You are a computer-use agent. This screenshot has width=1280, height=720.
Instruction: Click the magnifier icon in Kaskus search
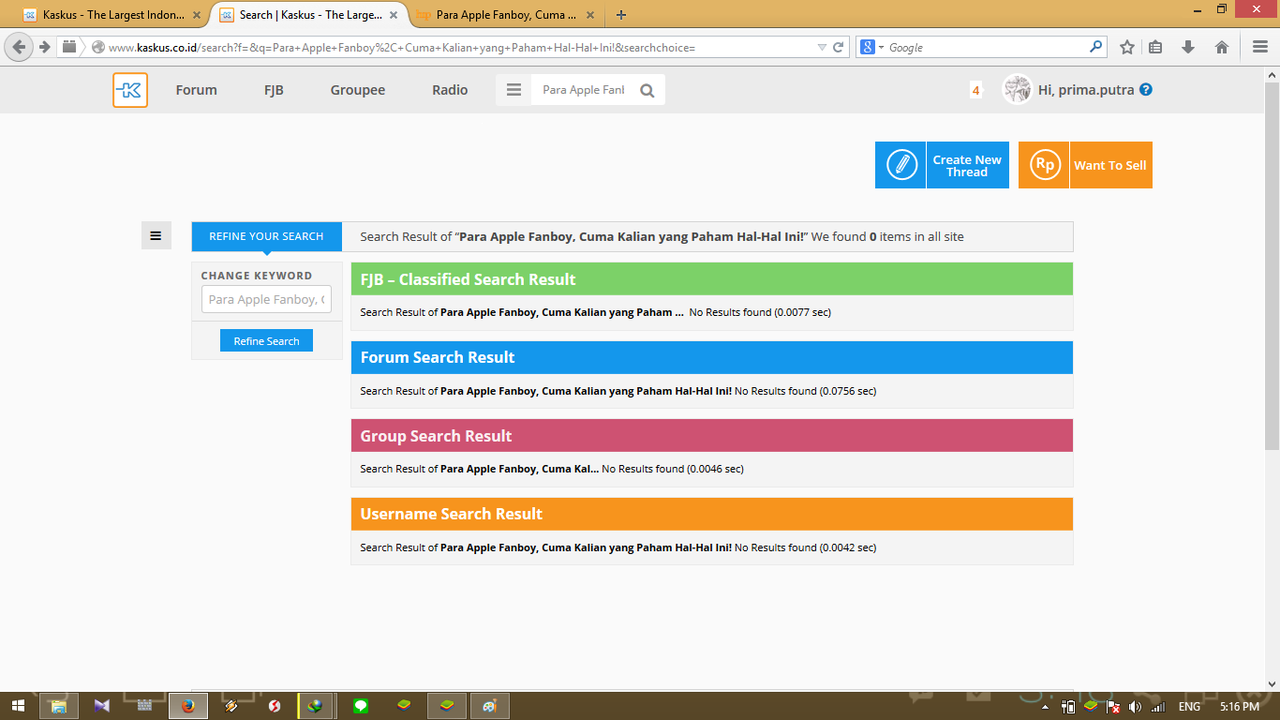647,90
